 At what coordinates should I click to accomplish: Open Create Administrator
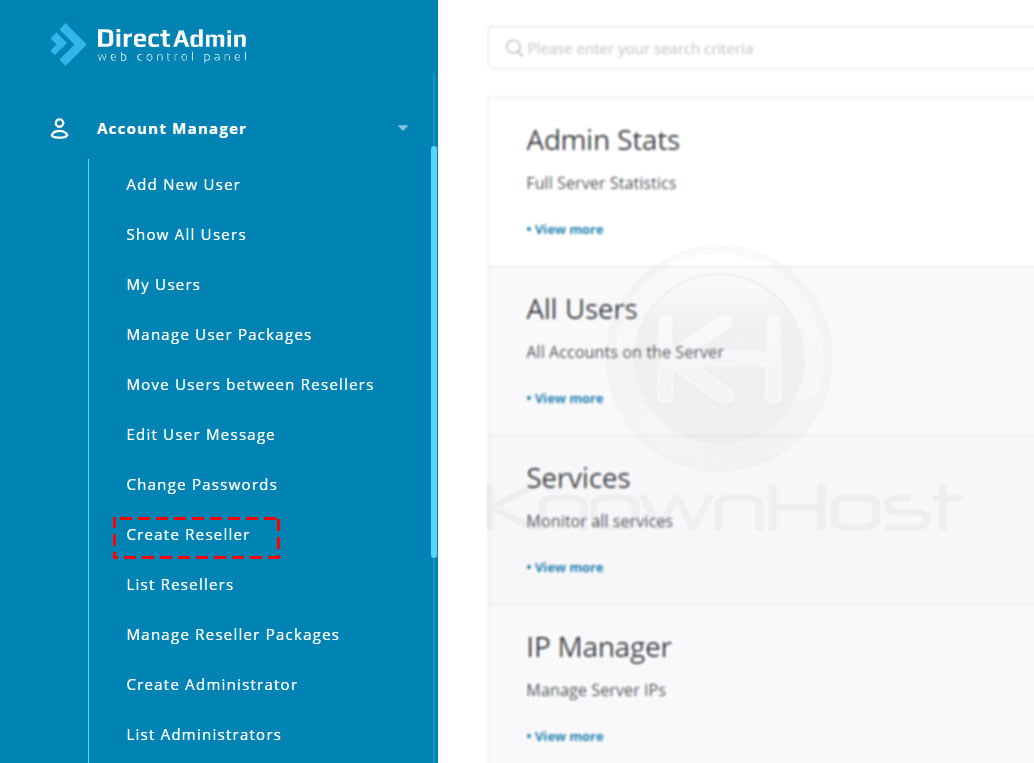click(211, 684)
